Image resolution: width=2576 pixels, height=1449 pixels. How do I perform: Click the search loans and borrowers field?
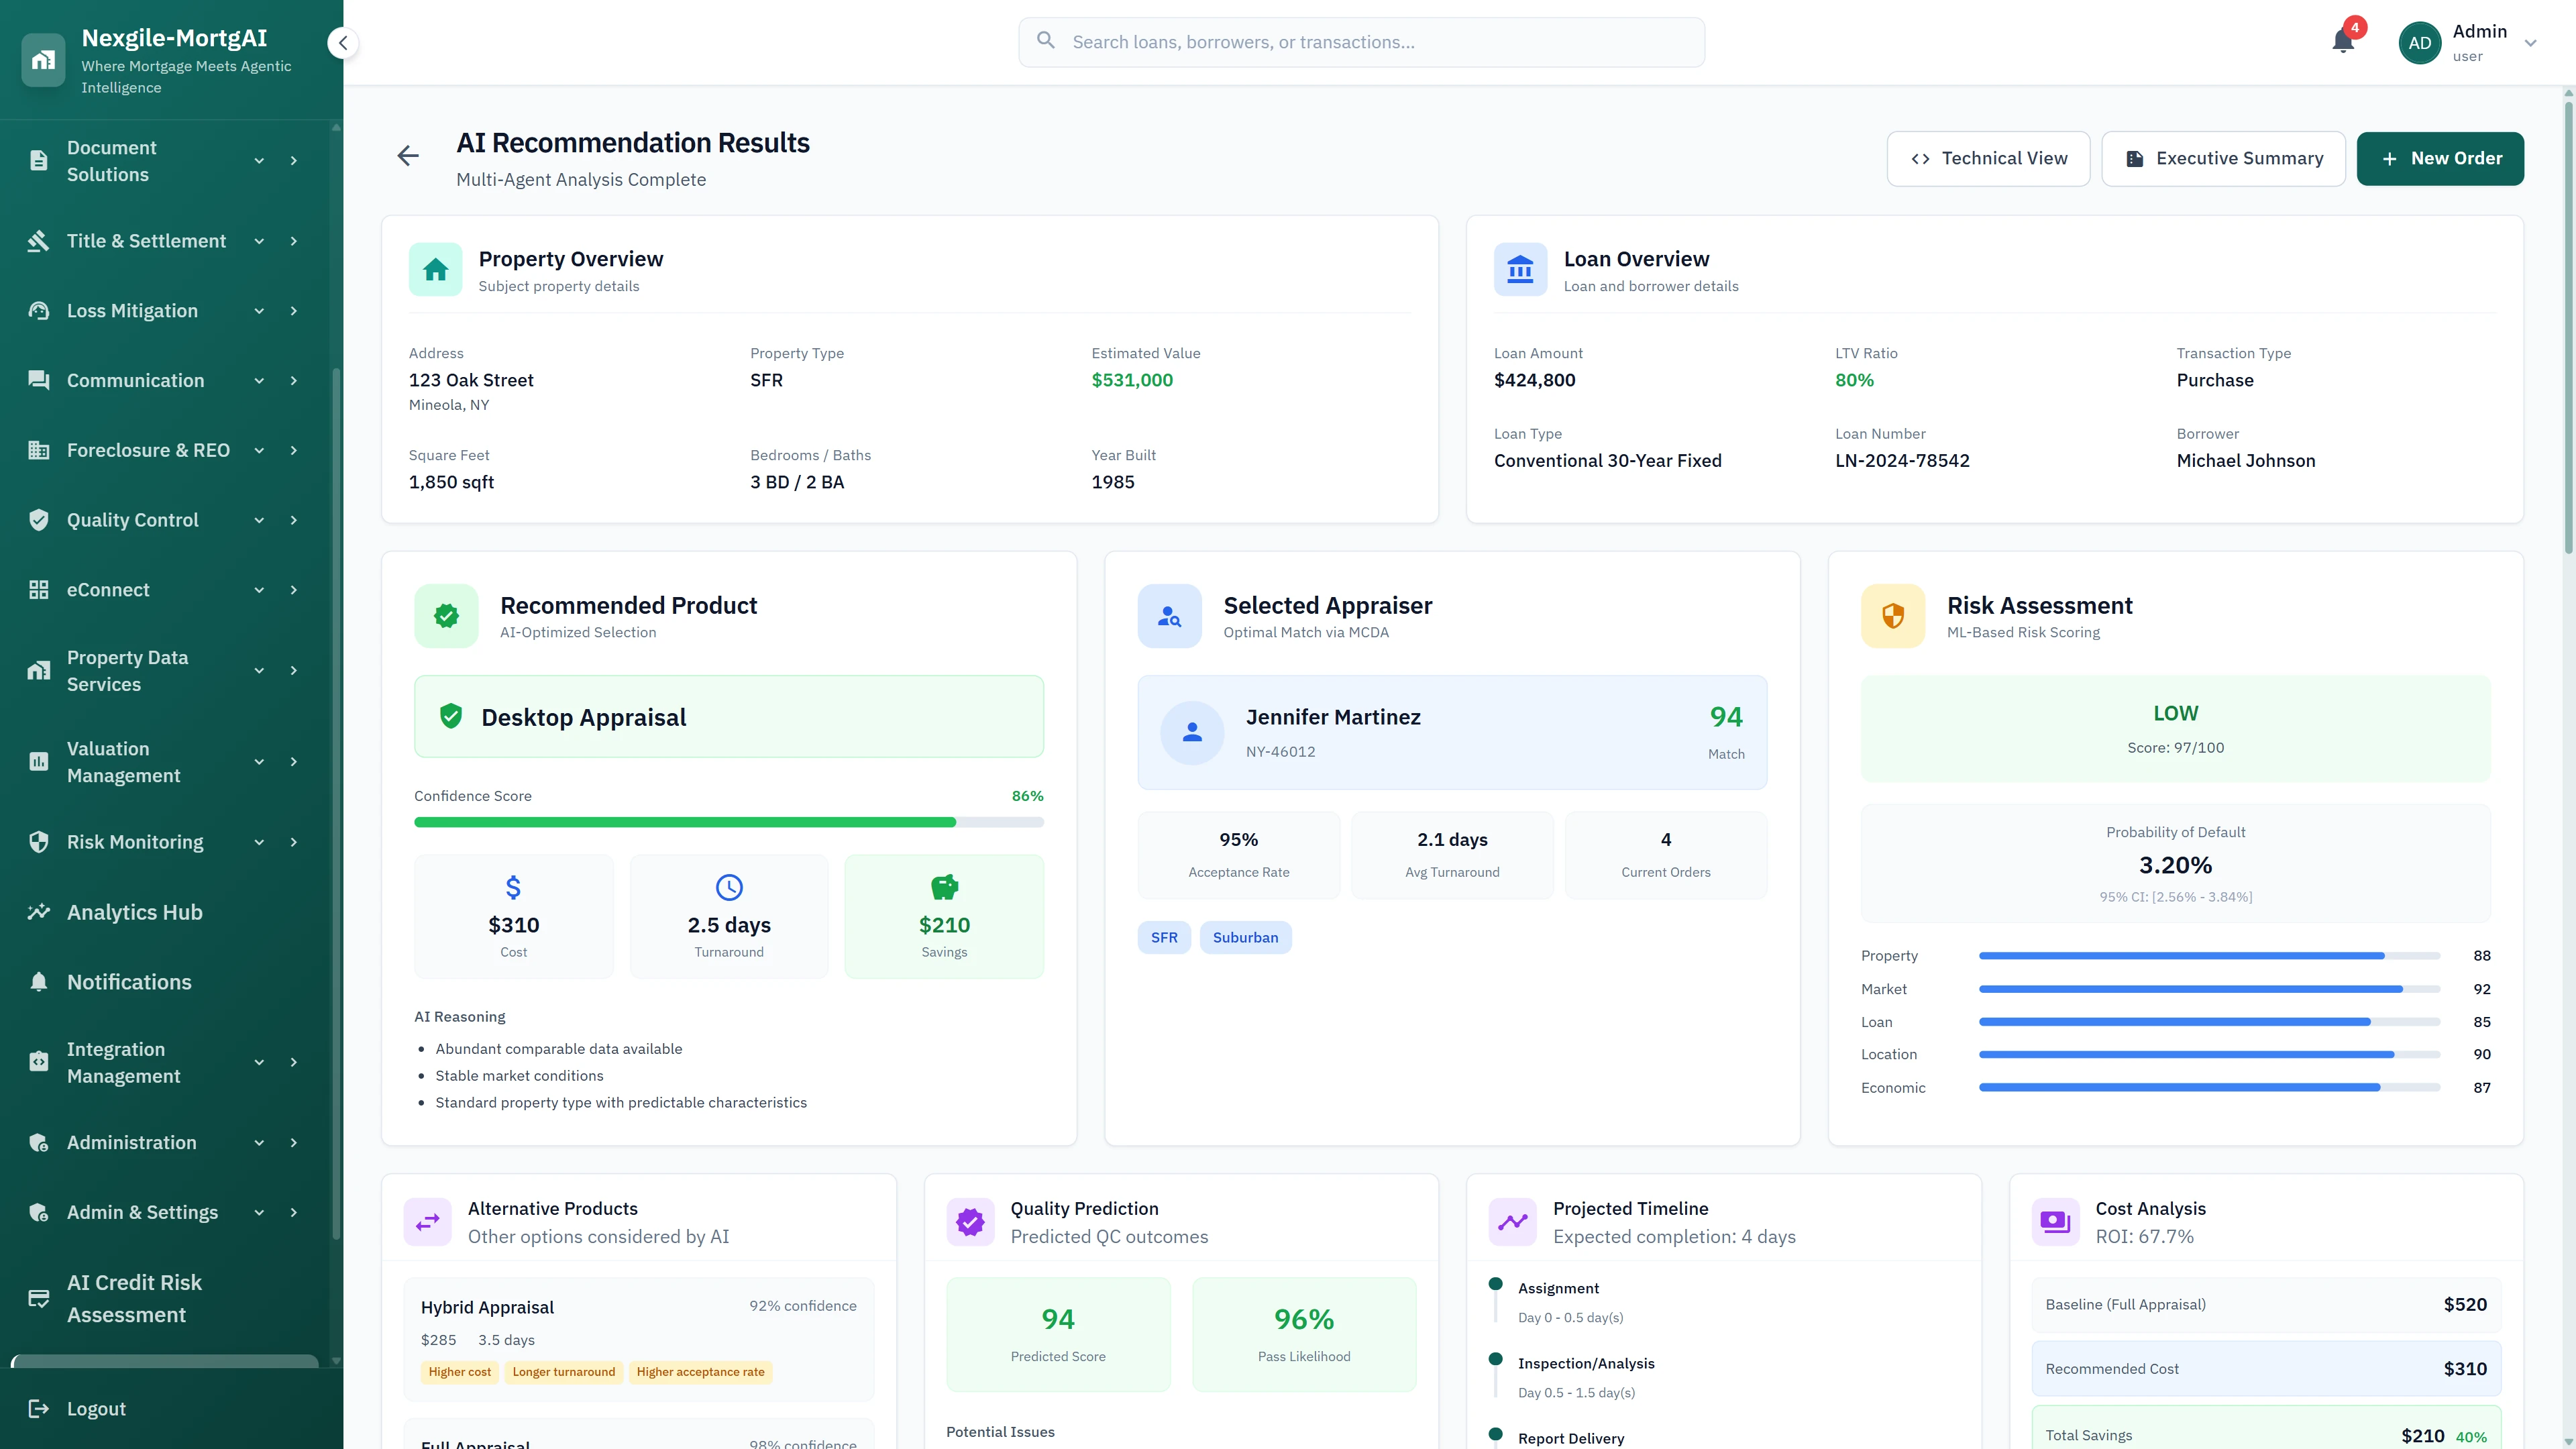(x=1360, y=42)
